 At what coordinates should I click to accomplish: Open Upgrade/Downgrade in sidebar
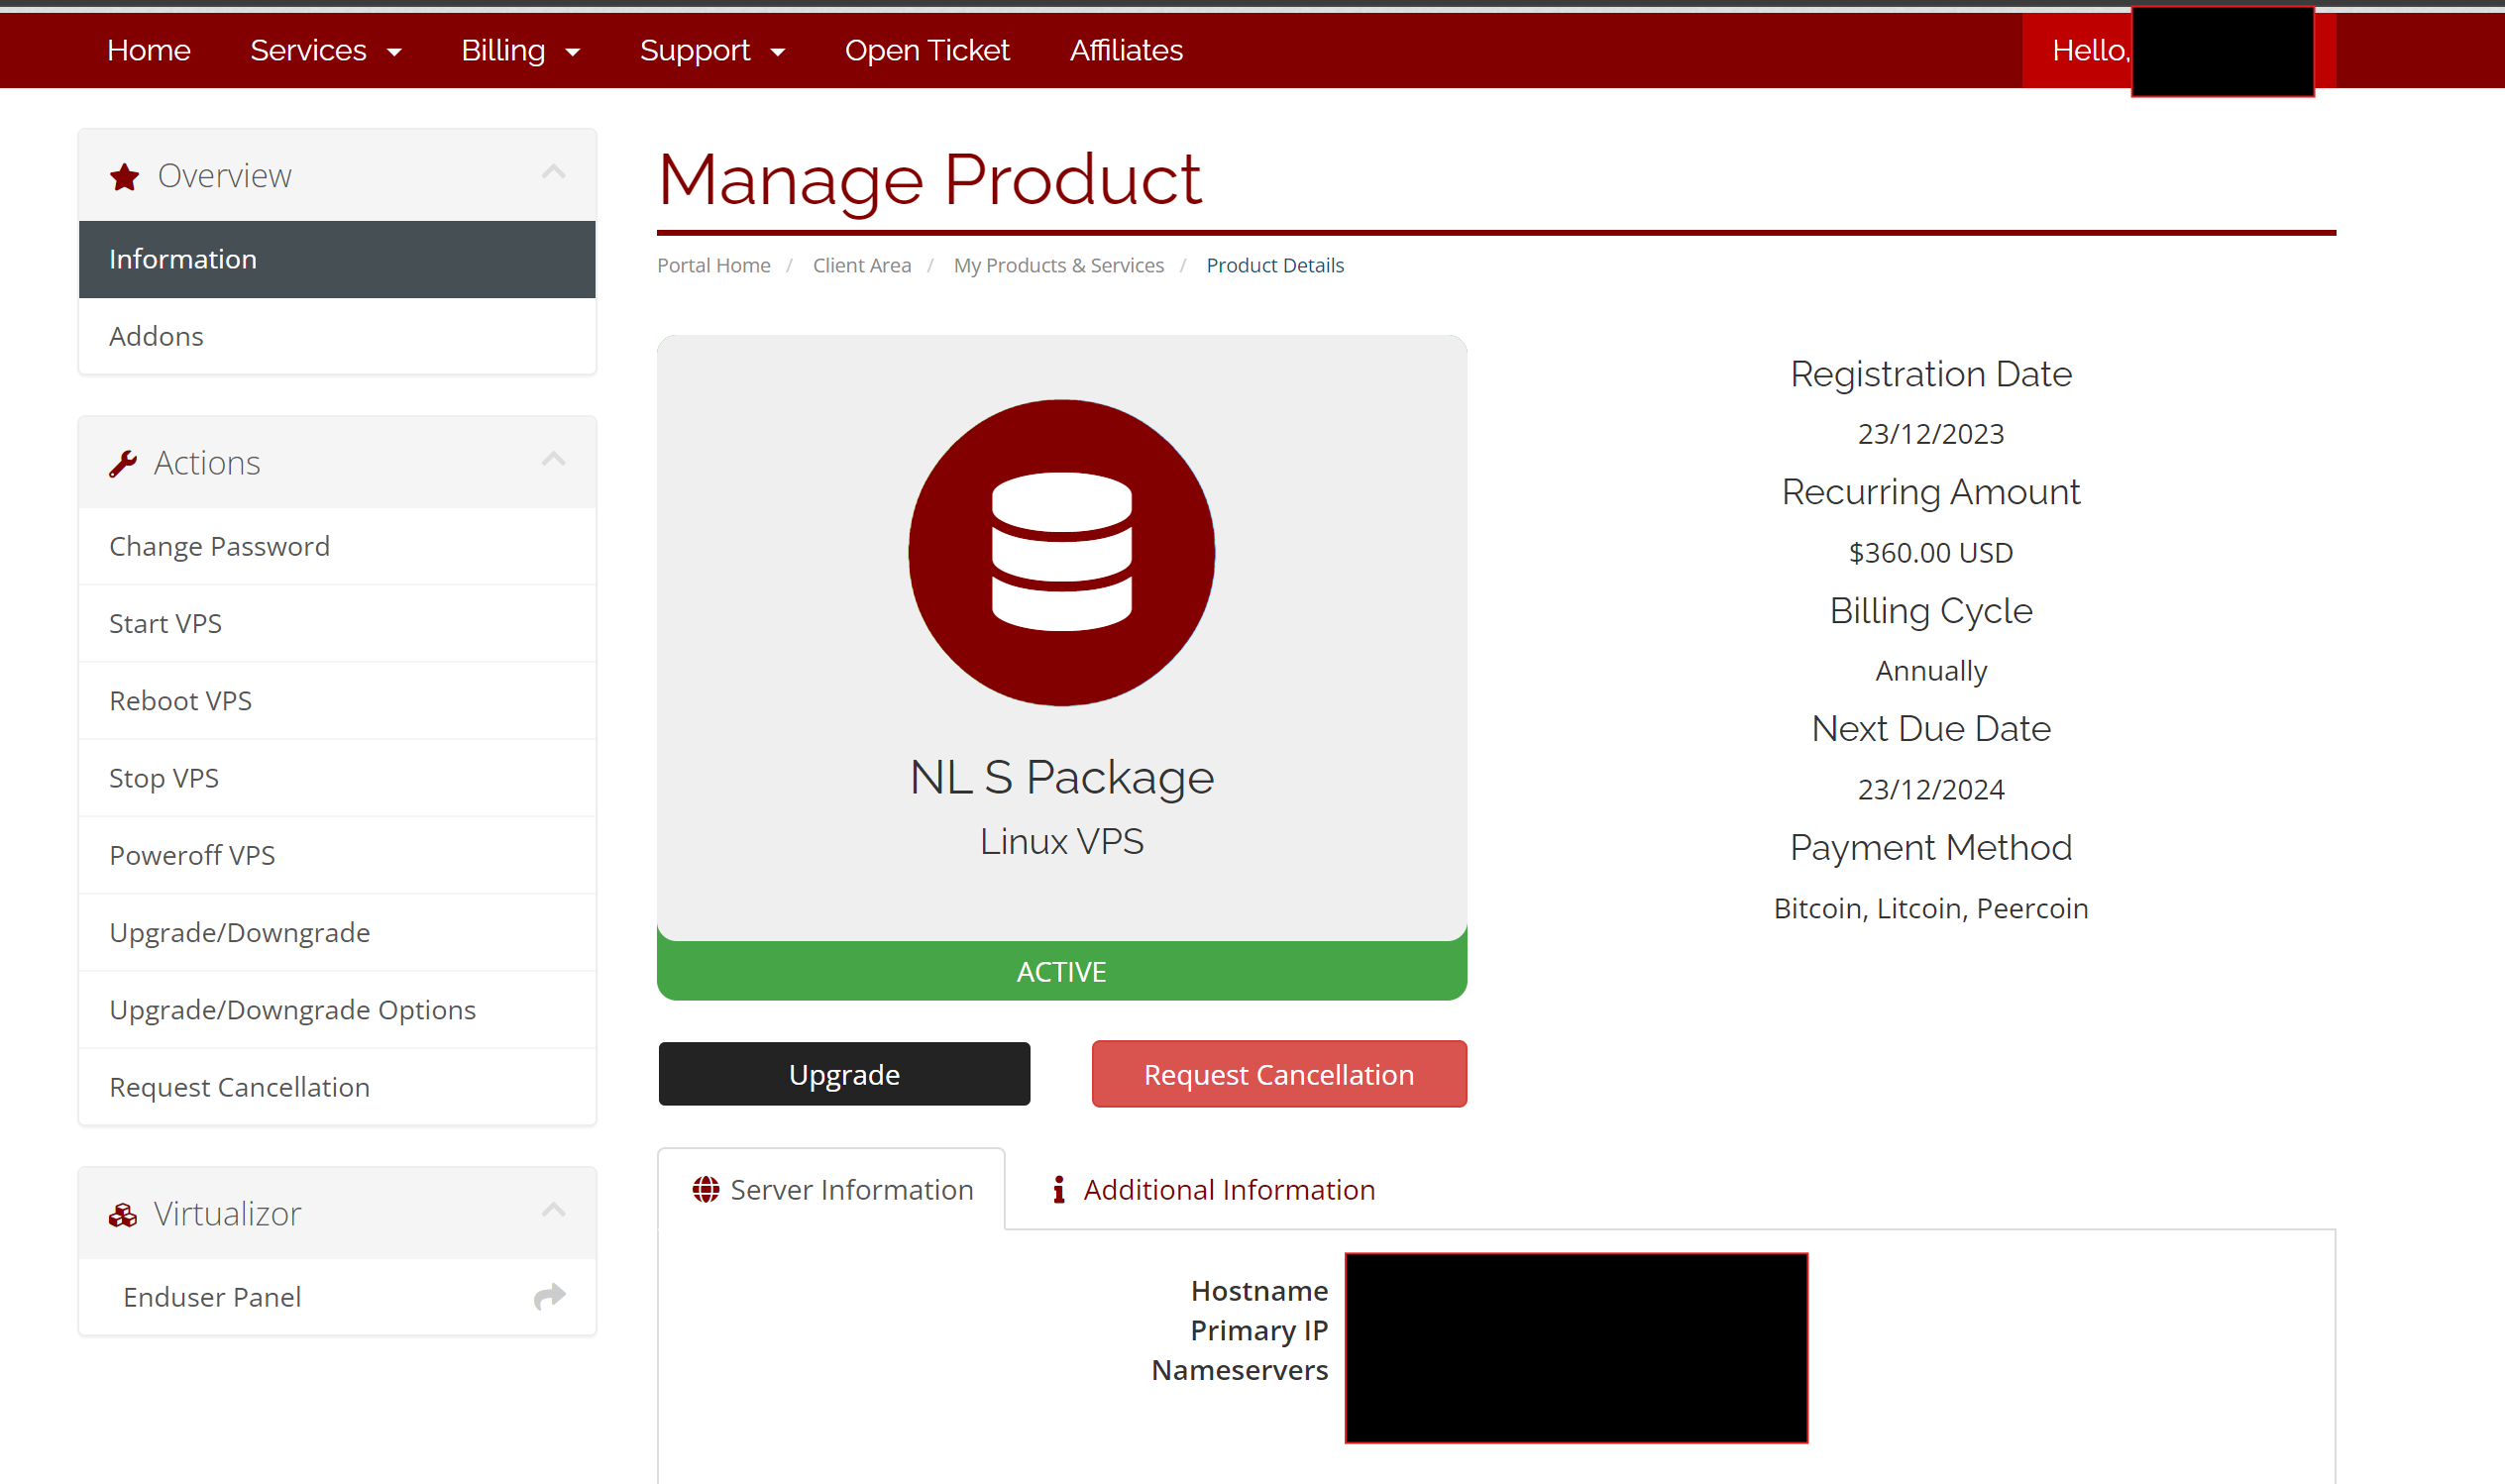click(x=337, y=932)
